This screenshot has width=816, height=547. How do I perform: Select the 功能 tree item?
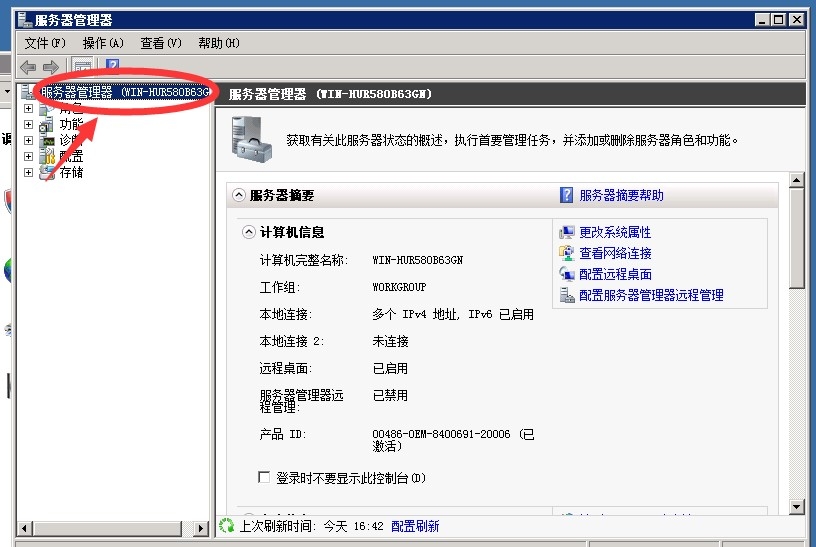pos(71,124)
